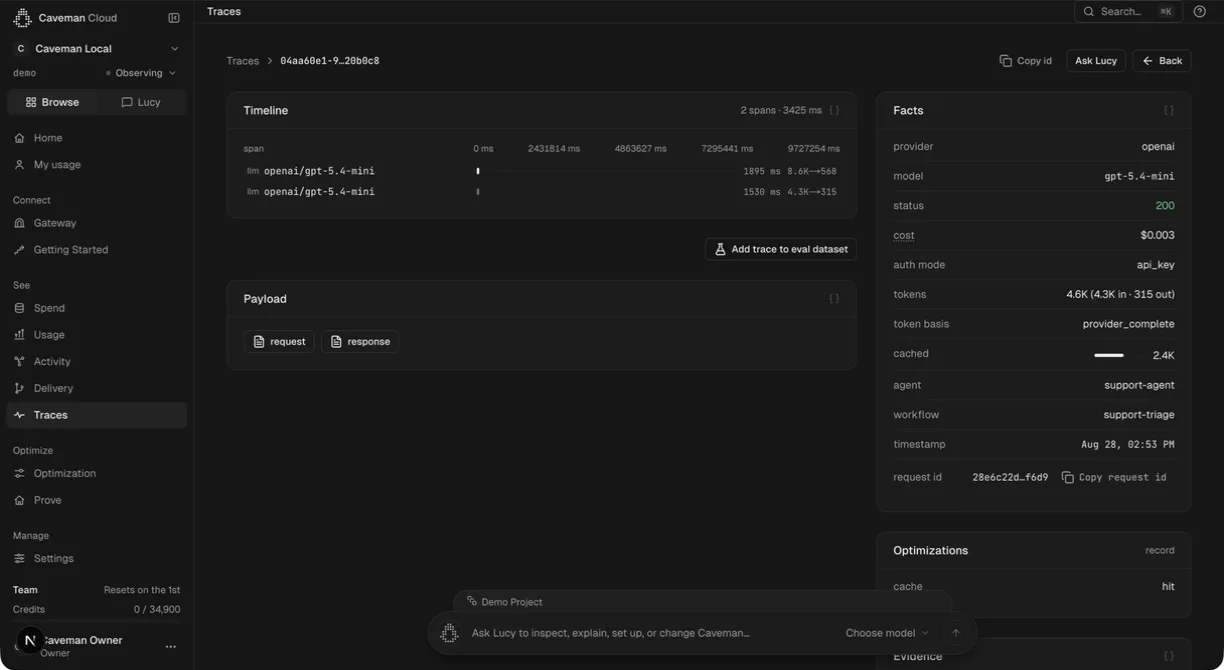
Task: Open the Observing mode dropdown
Action: [x=141, y=73]
